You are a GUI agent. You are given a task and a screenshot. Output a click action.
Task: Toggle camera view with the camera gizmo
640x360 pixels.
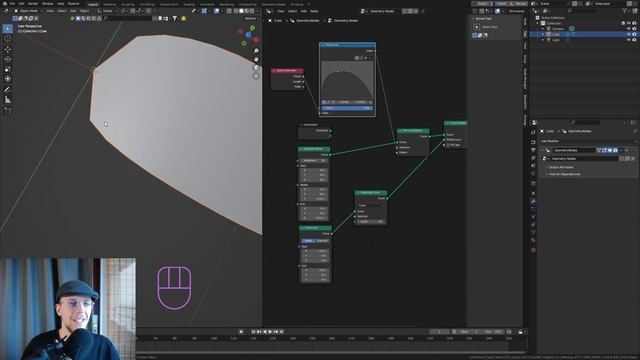tap(256, 67)
